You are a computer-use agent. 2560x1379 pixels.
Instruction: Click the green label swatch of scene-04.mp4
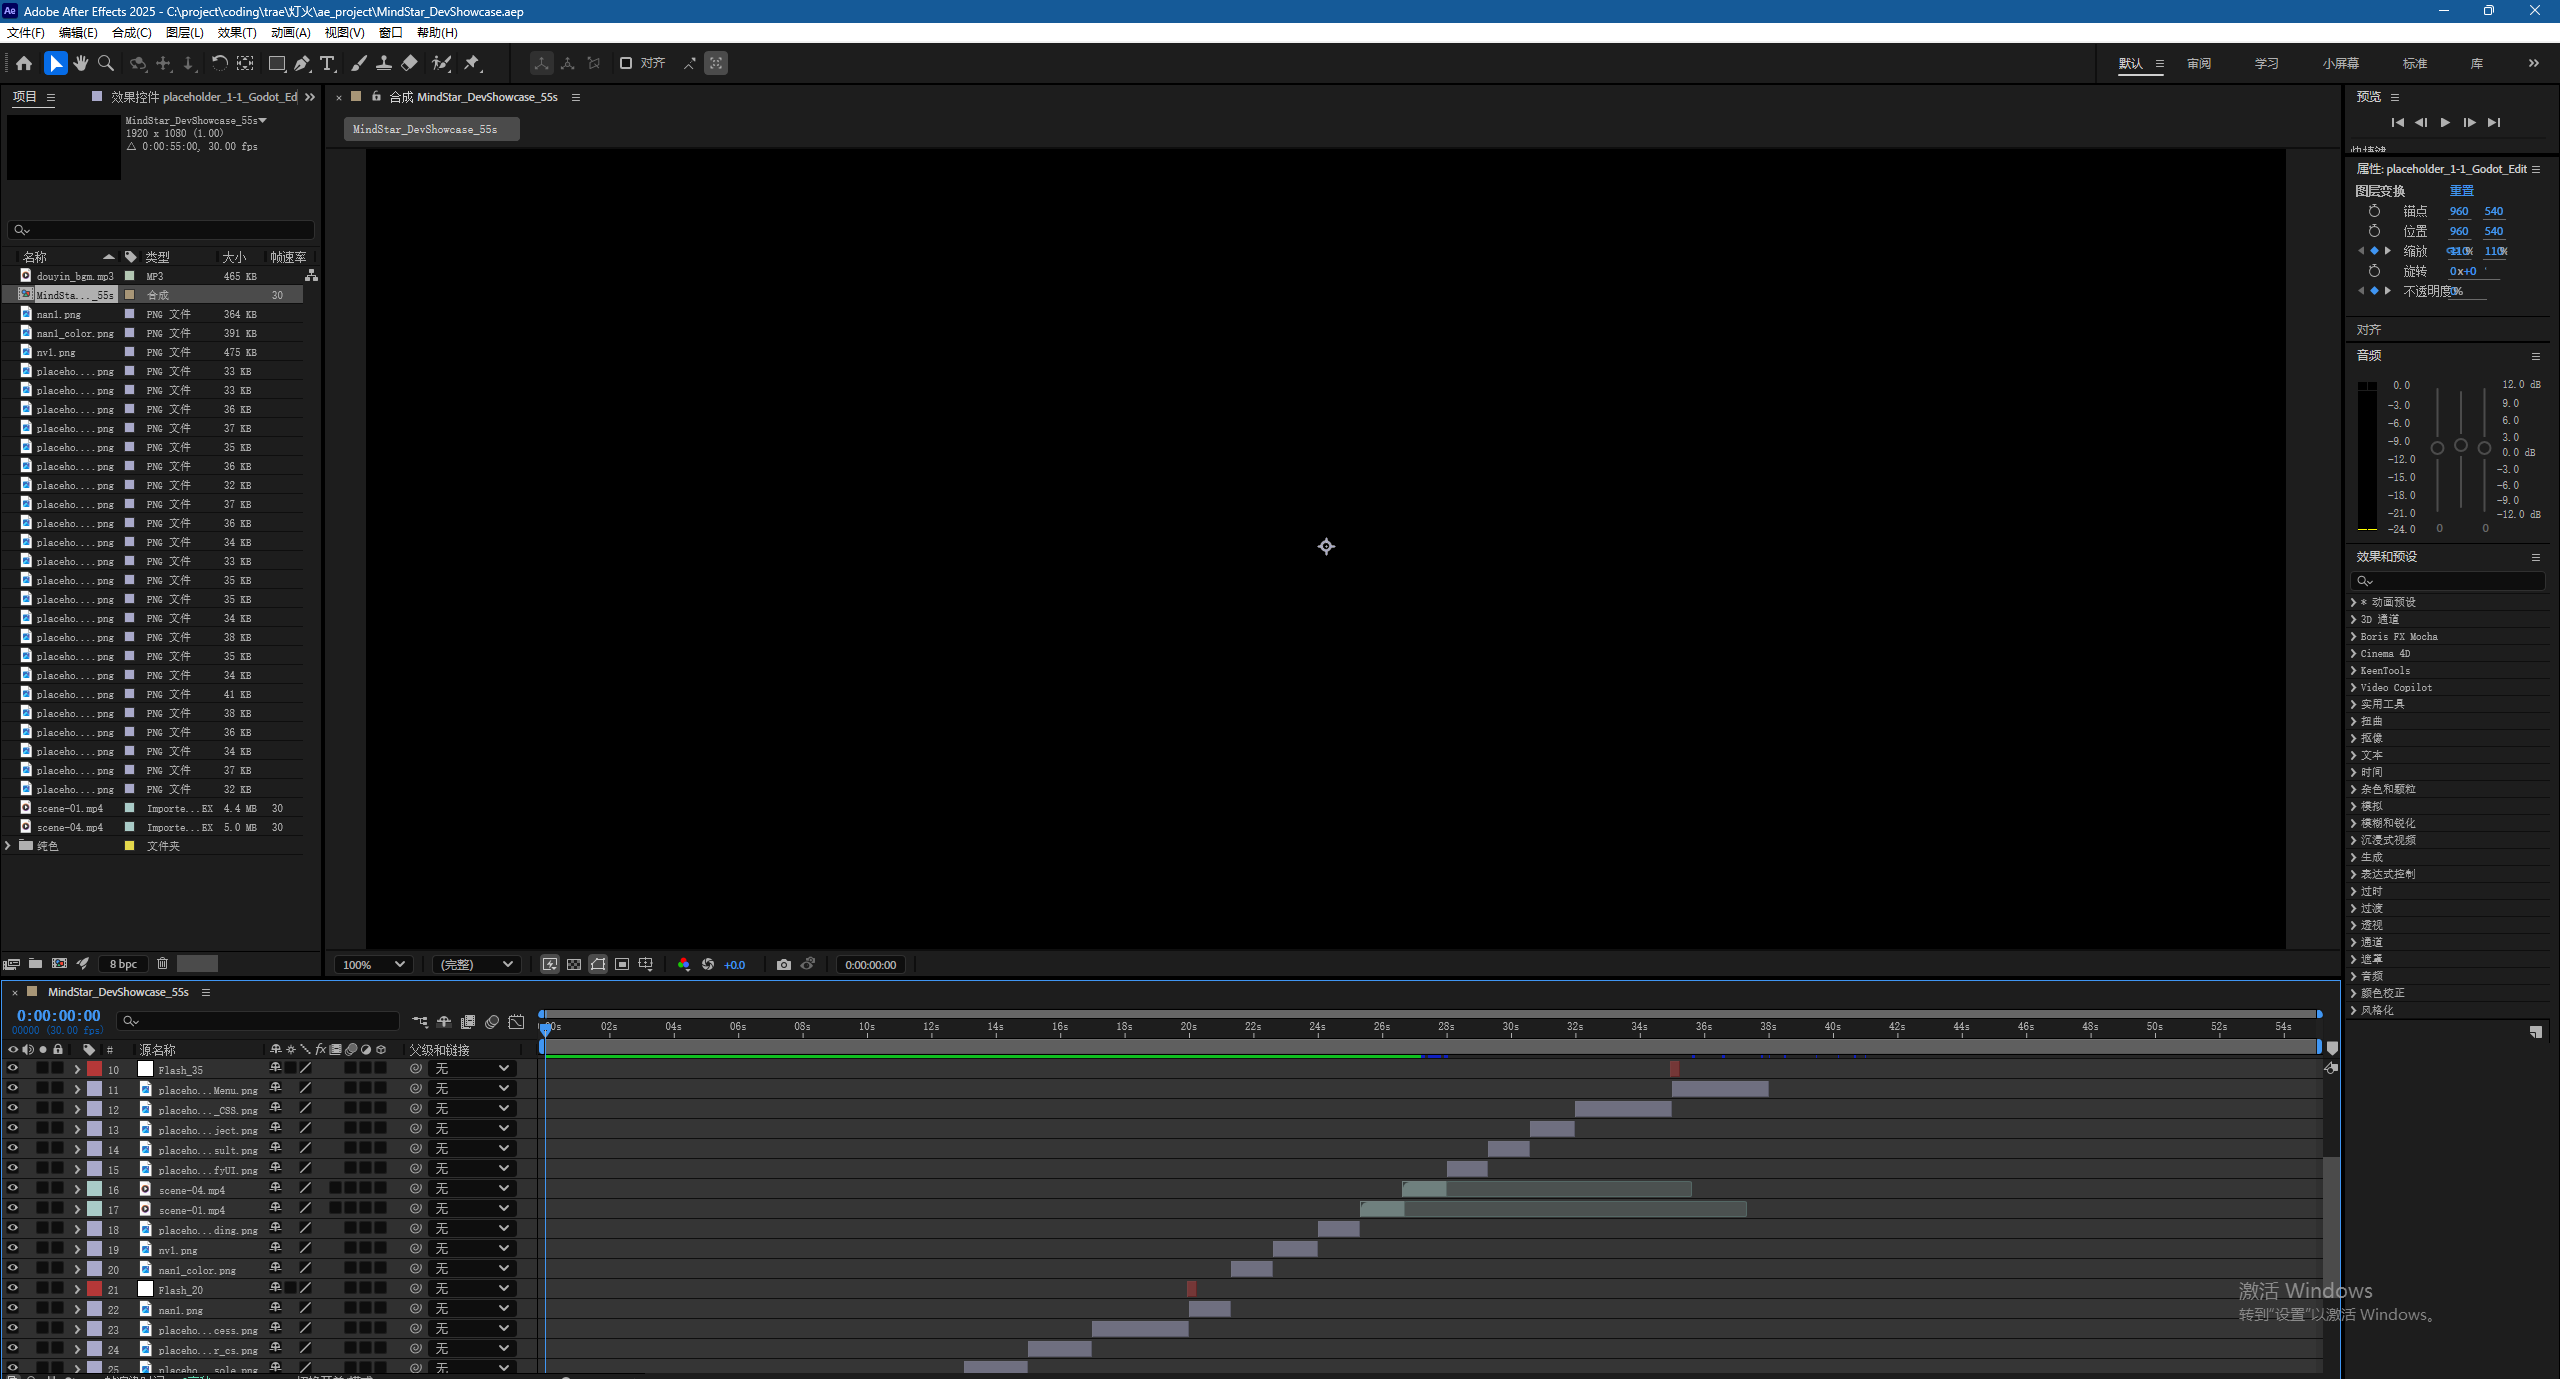click(x=94, y=1189)
